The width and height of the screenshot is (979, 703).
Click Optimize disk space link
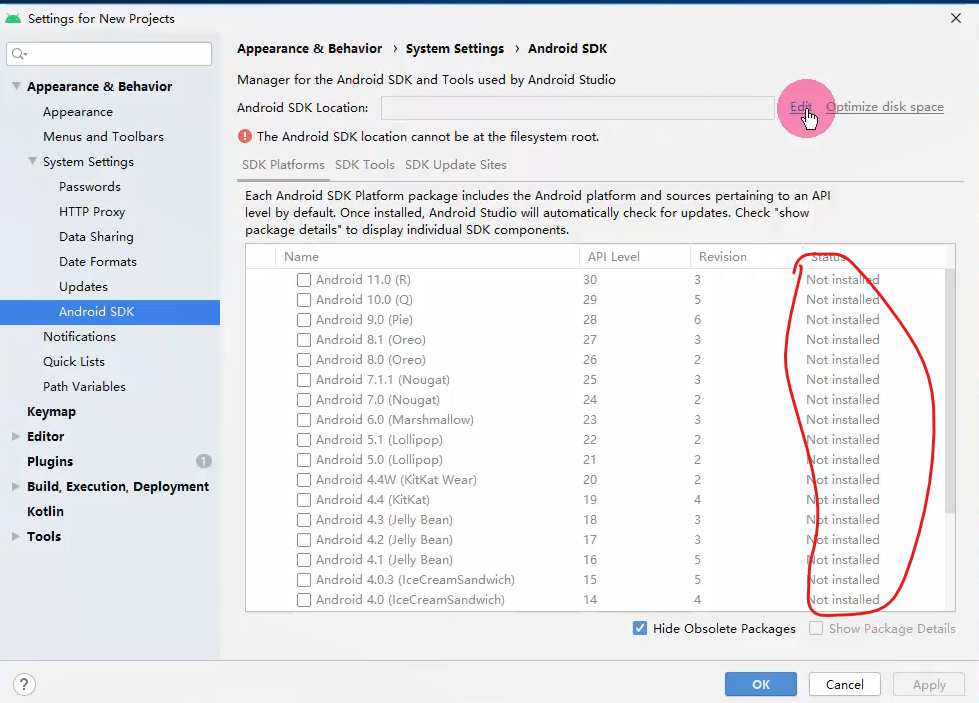[885, 107]
